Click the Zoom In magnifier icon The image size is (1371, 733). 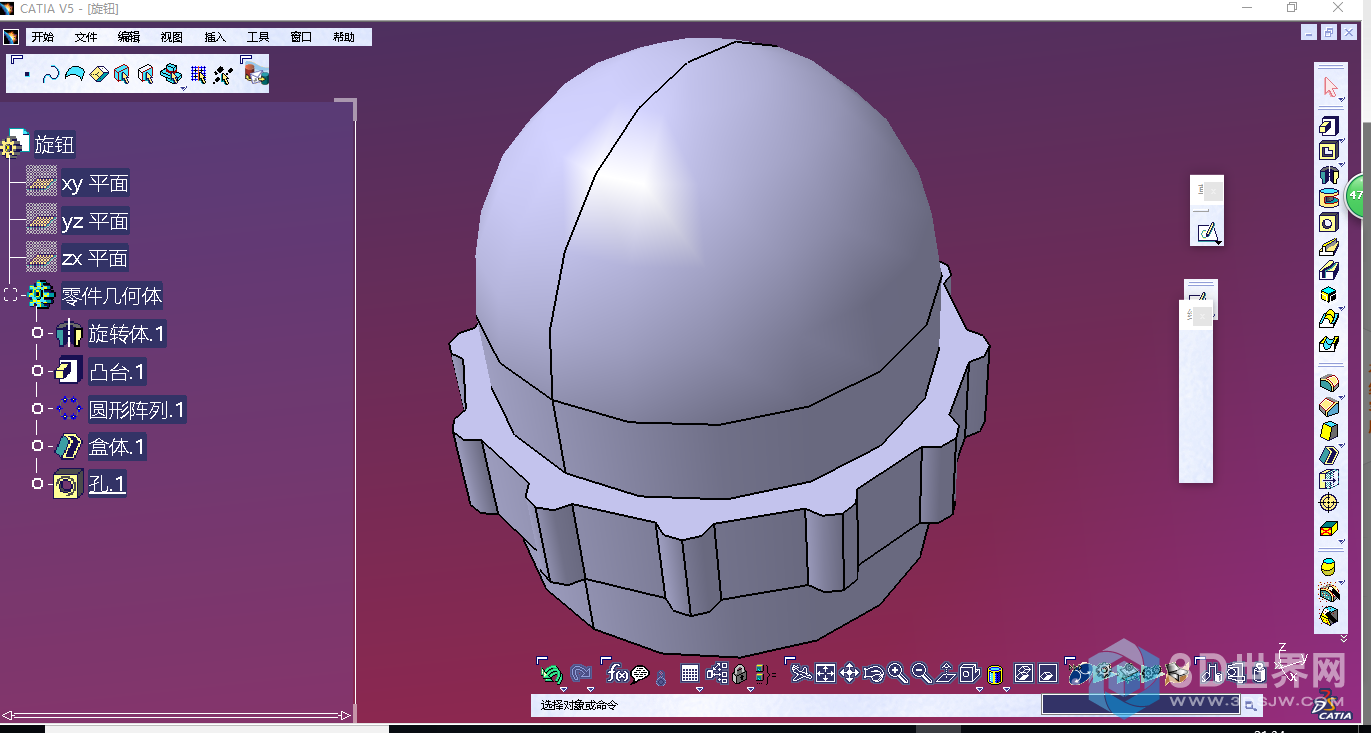click(x=897, y=674)
